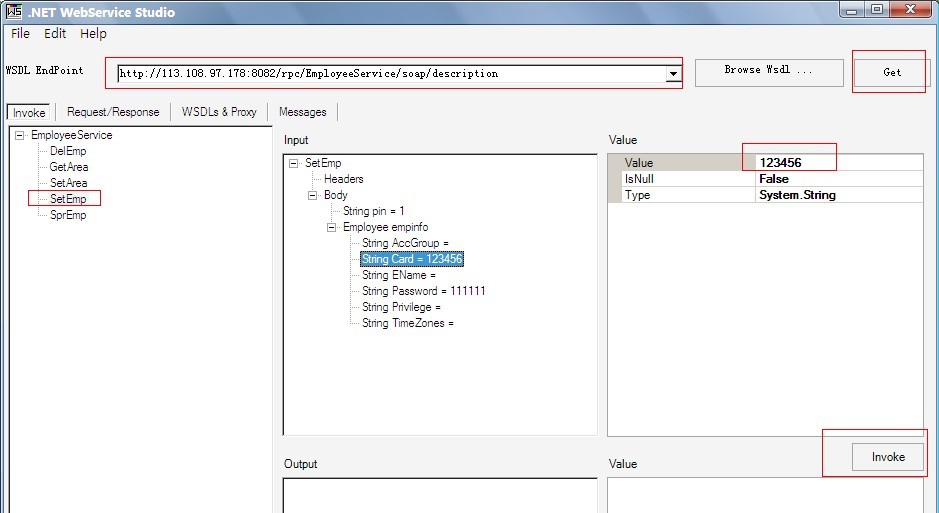Viewport: 939px width, 513px height.
Task: Switch to the WSDLs & Proxy tab
Action: click(219, 112)
